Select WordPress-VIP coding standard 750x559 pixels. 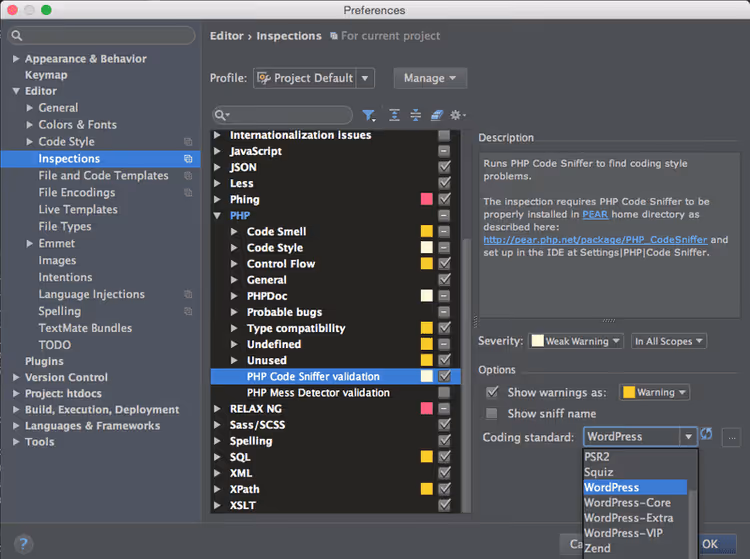(x=635, y=533)
